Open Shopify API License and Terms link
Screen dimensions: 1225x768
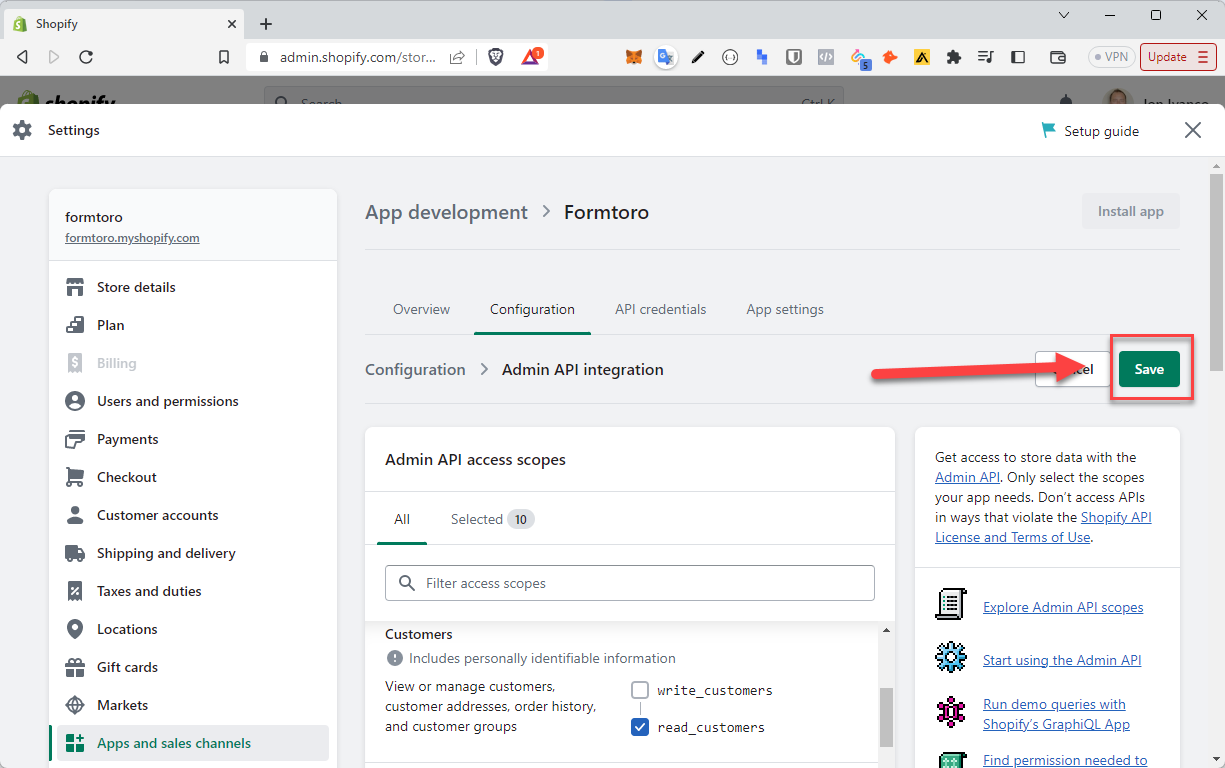[x=1043, y=527]
